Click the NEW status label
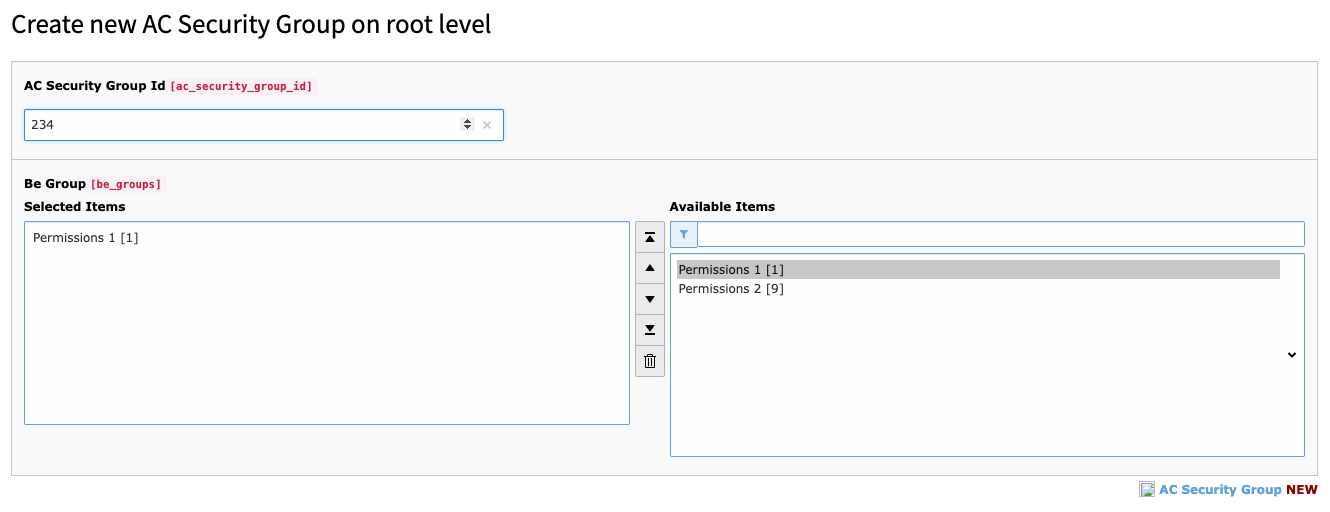 (1302, 490)
